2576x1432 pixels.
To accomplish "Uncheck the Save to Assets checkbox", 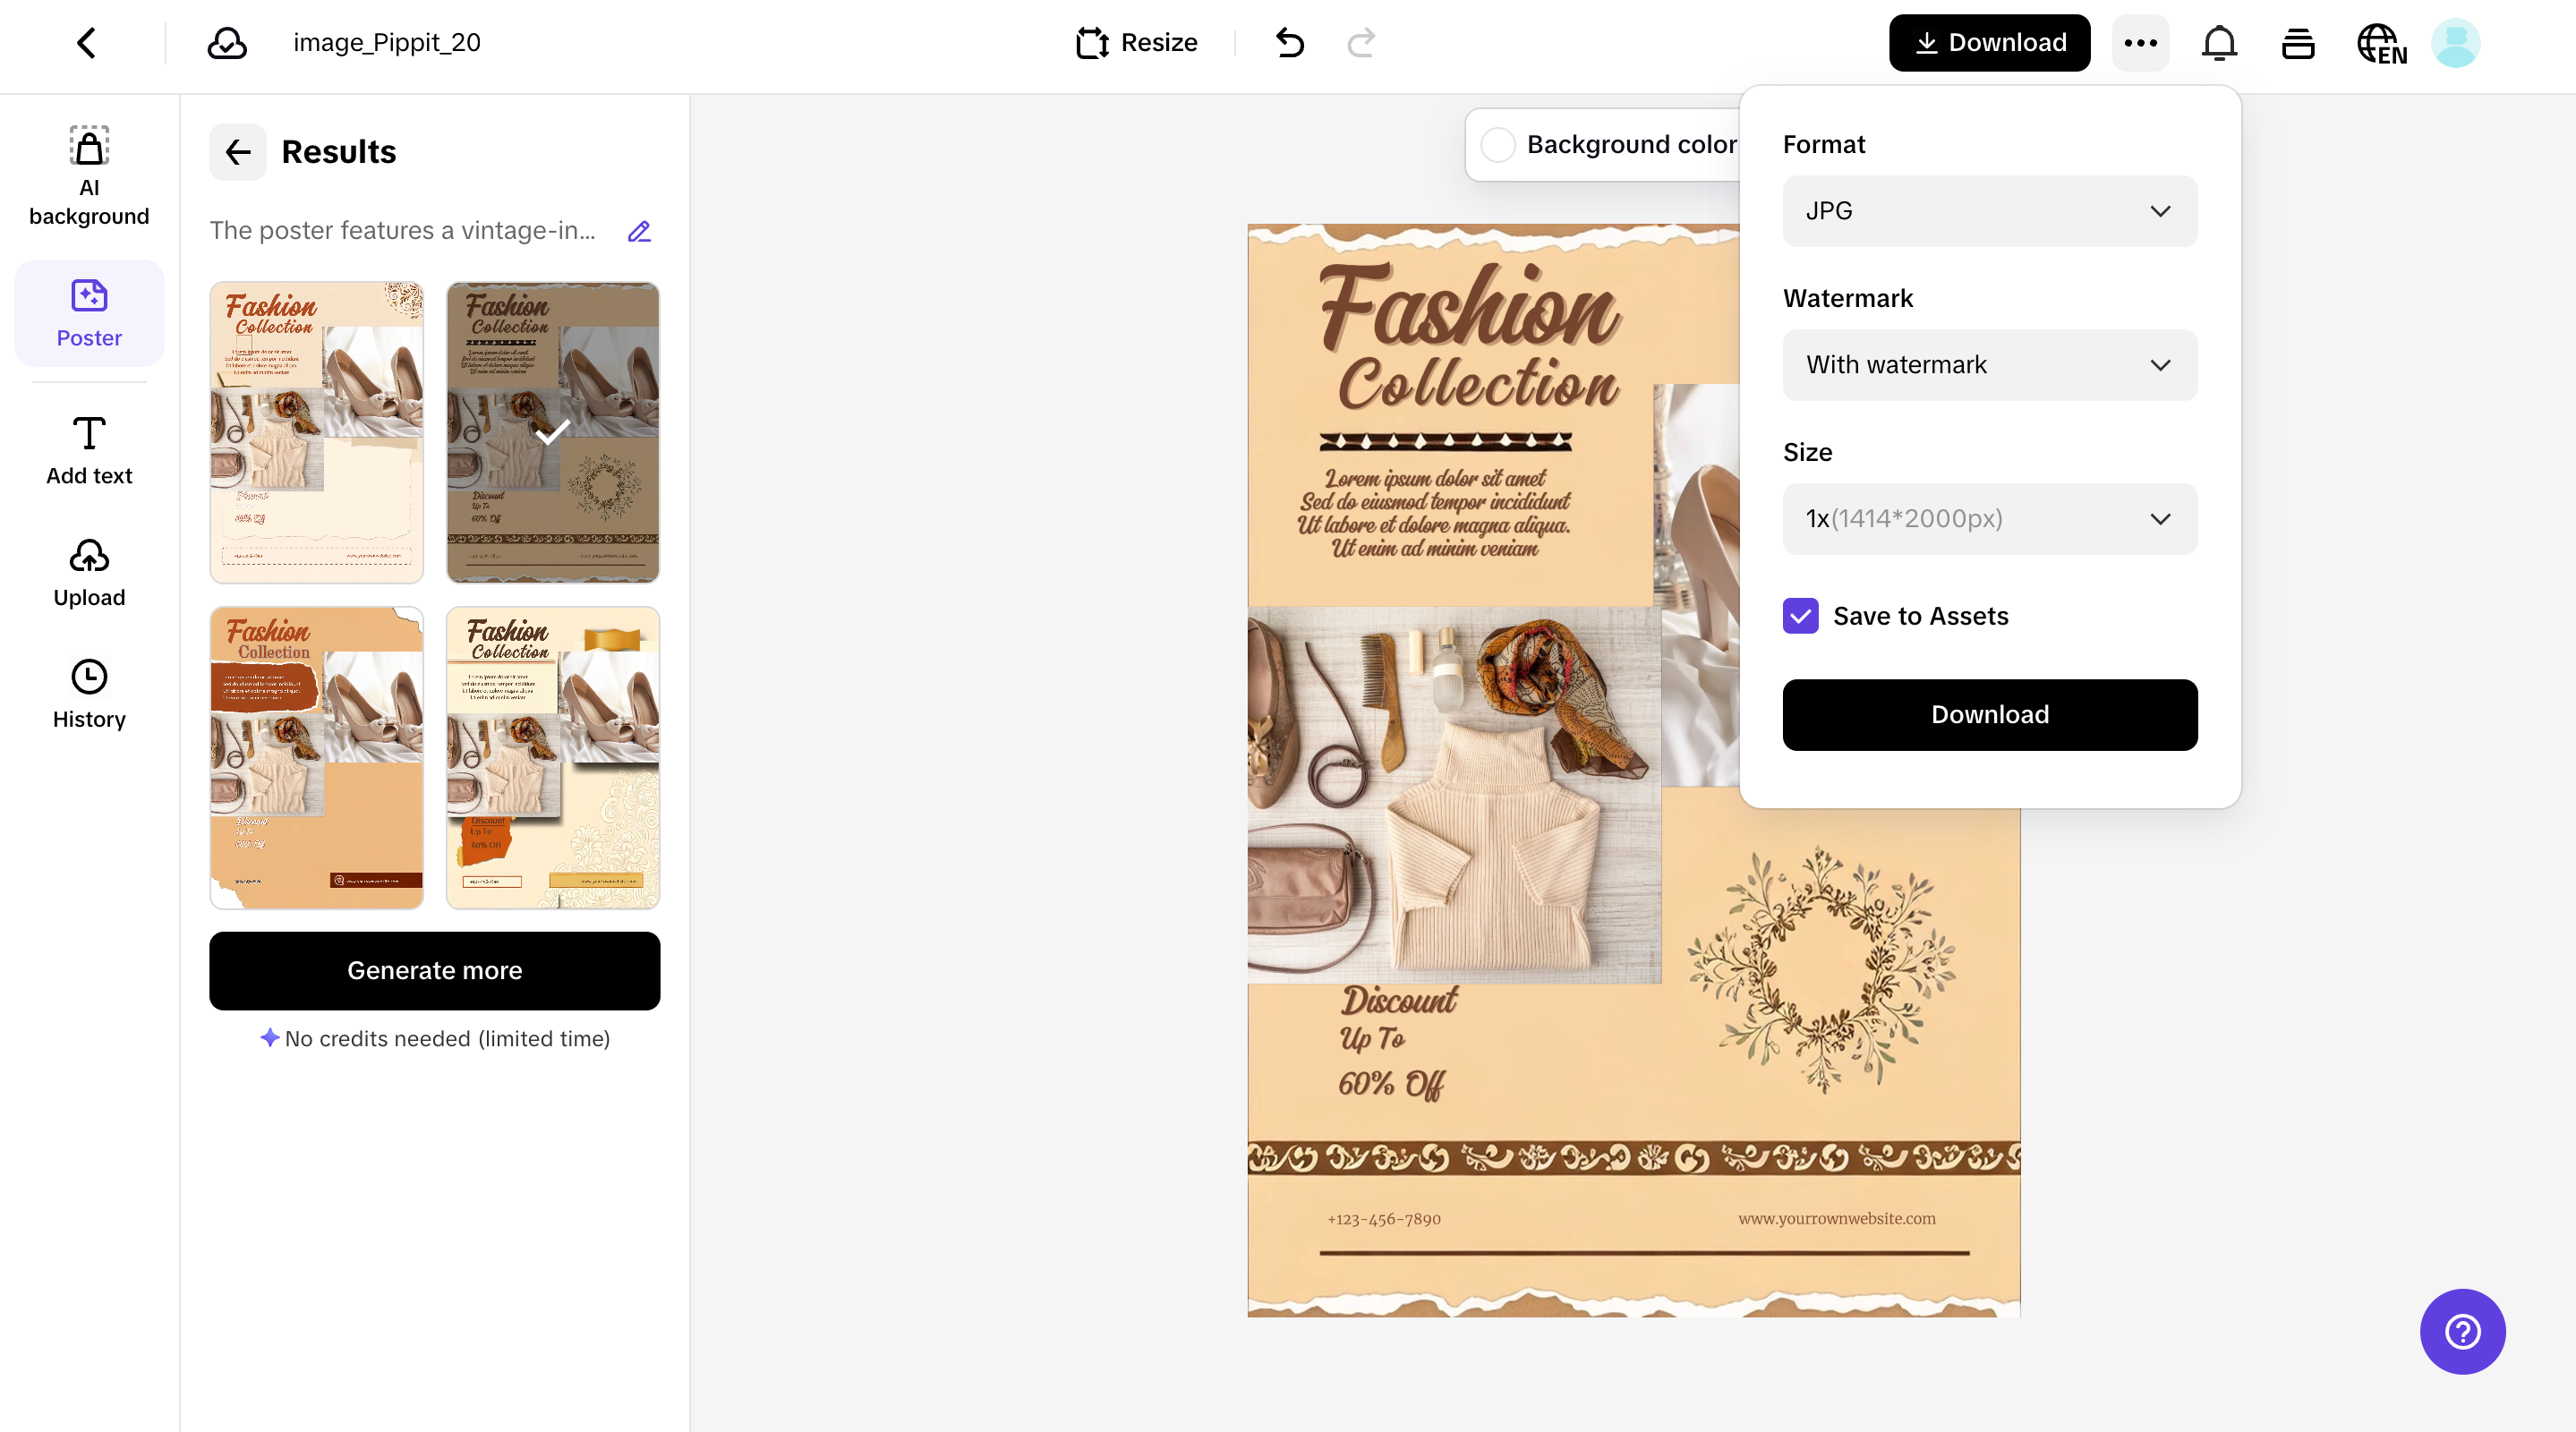I will (x=1800, y=616).
